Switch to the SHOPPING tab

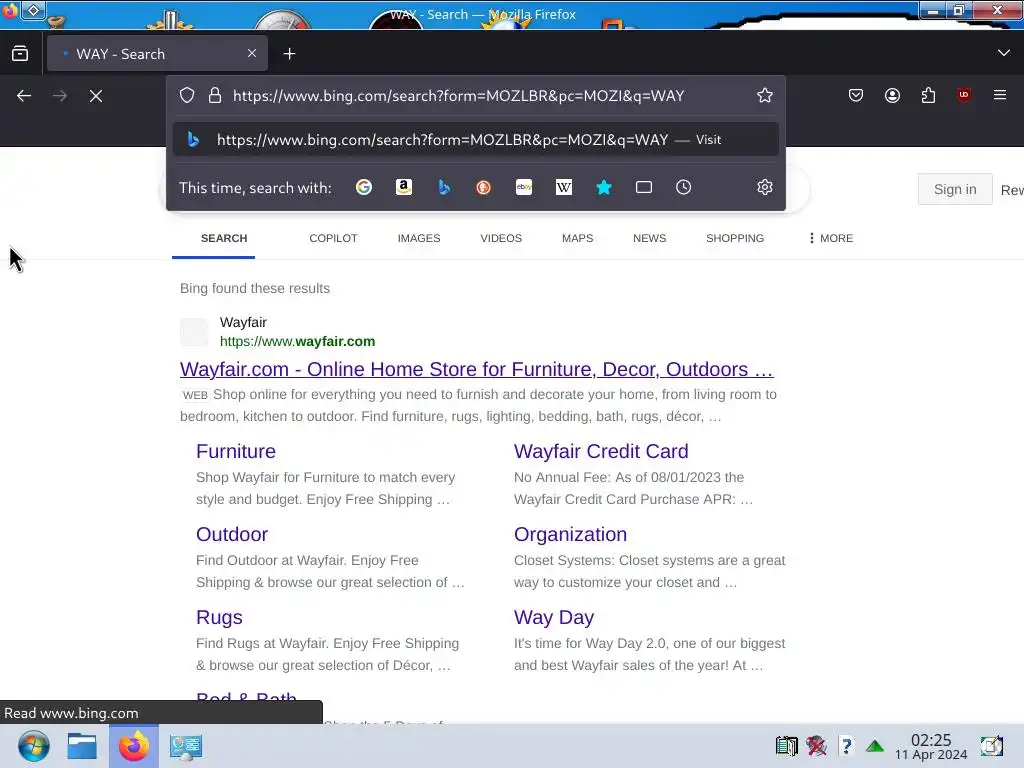[735, 238]
